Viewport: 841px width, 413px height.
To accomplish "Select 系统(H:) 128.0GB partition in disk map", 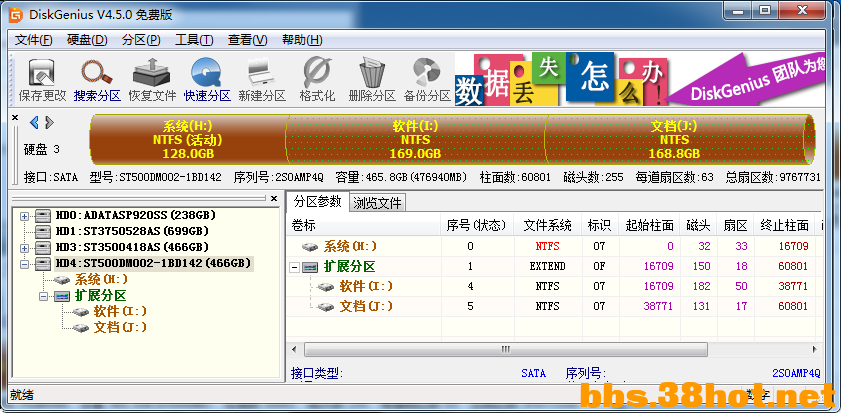I will point(188,139).
